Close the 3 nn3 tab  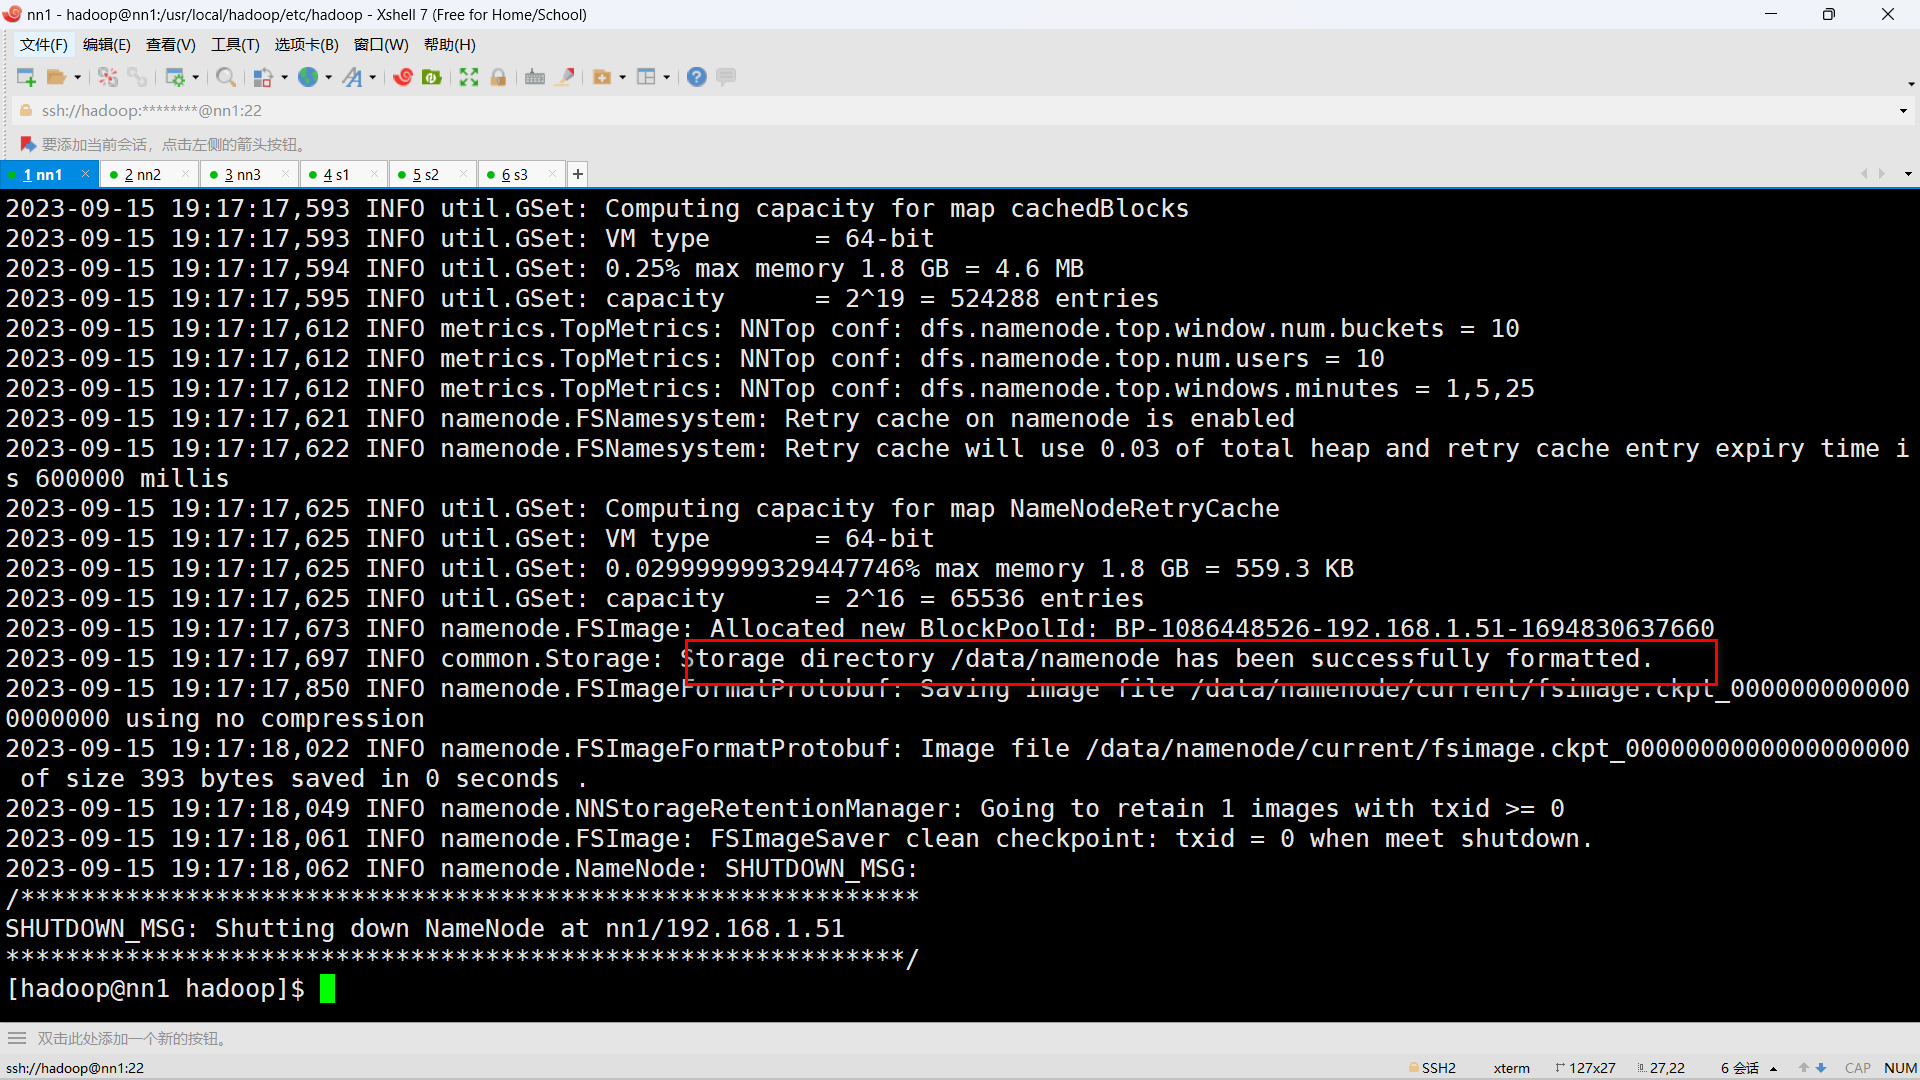click(286, 174)
